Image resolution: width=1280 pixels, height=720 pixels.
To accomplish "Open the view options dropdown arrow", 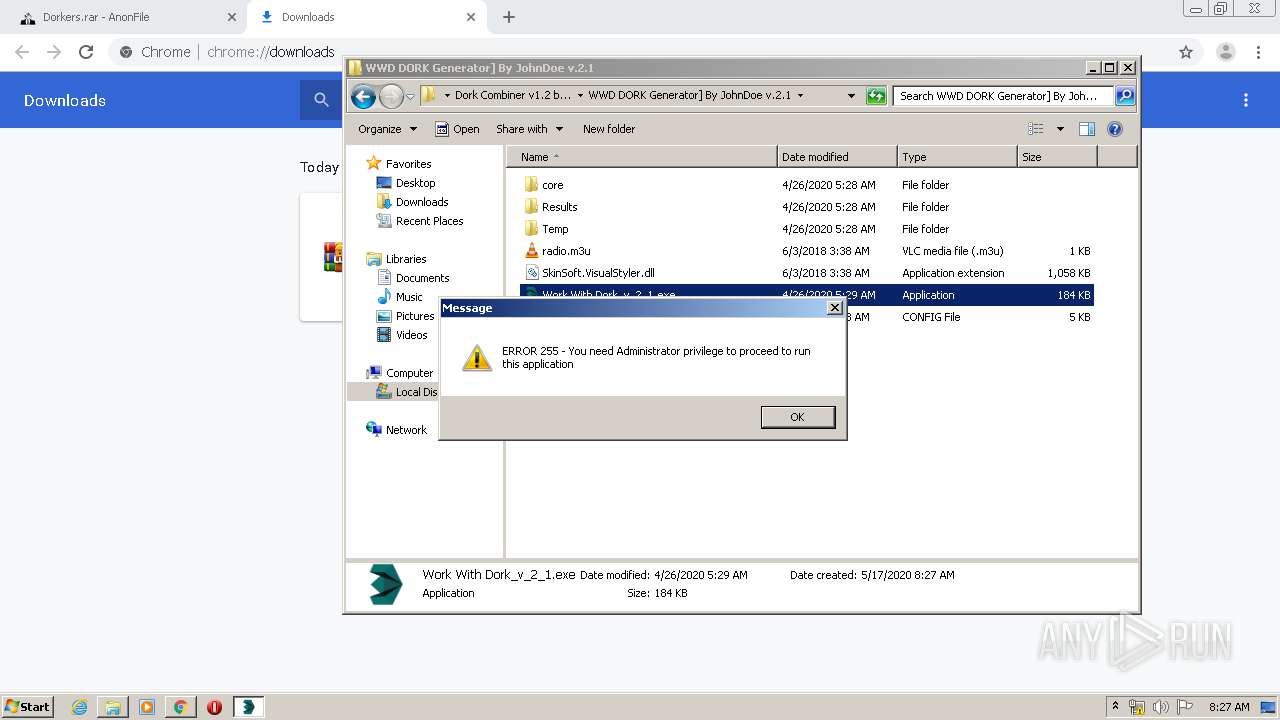I will (x=1060, y=129).
